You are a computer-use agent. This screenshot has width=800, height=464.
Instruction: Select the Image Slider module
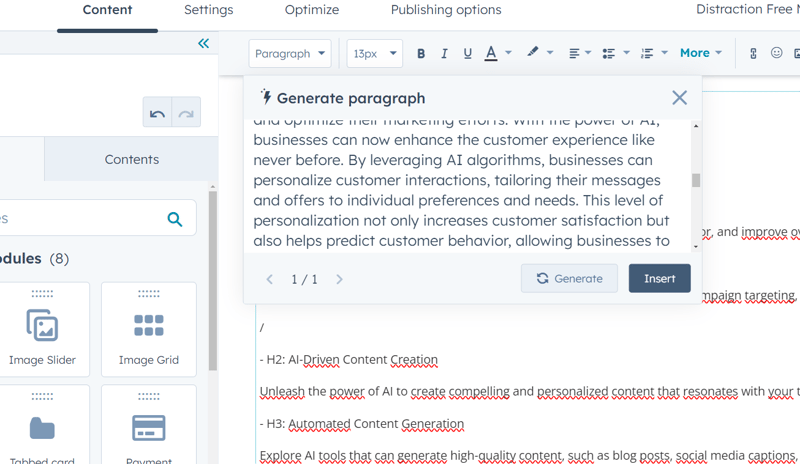tap(42, 330)
